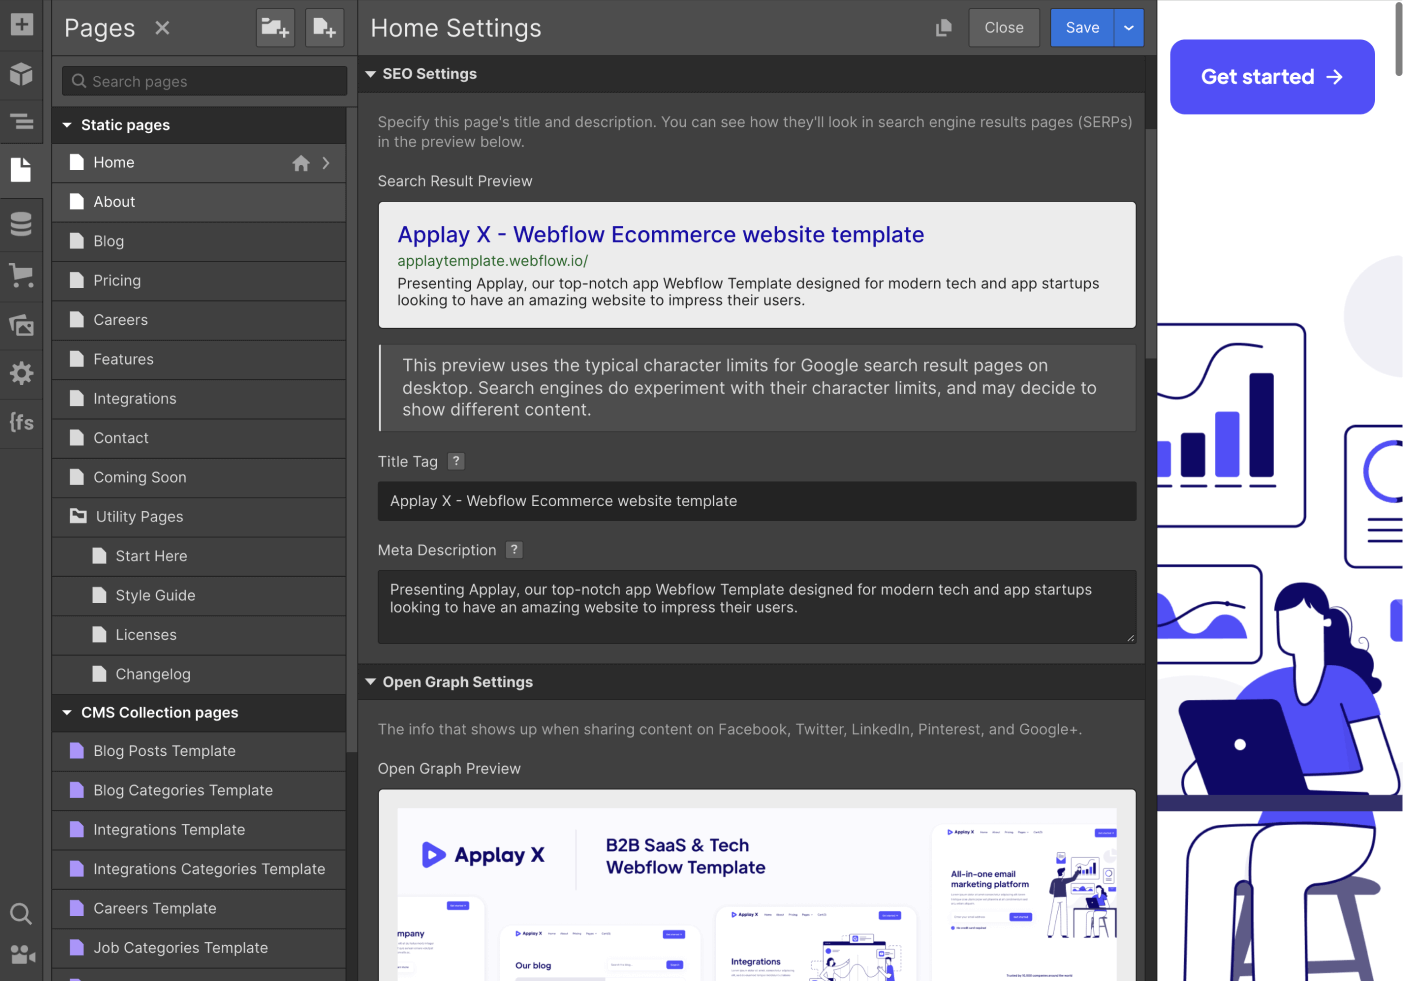Select the Blog page
This screenshot has height=982, width=1403.
(x=199, y=241)
